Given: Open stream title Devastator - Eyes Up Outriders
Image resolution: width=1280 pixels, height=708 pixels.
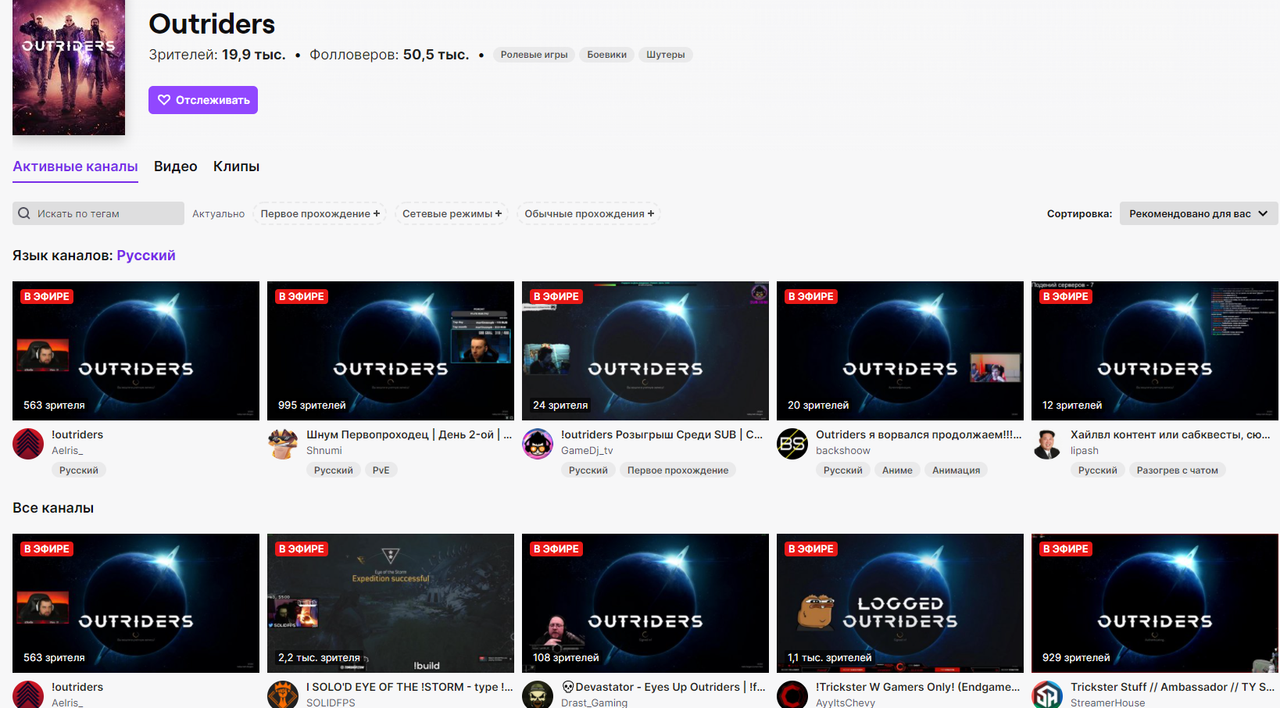Looking at the screenshot, I should pos(663,687).
